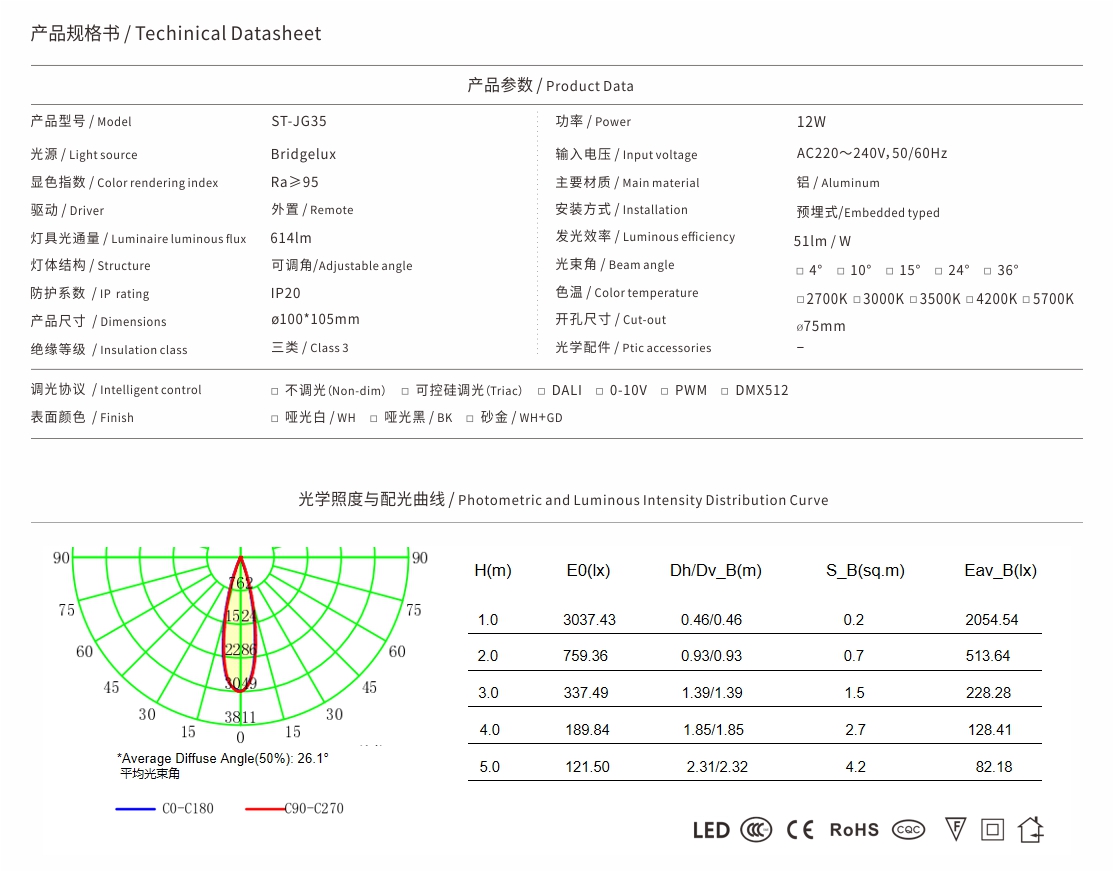Click the 614lm luminous flux value

[x=291, y=238]
